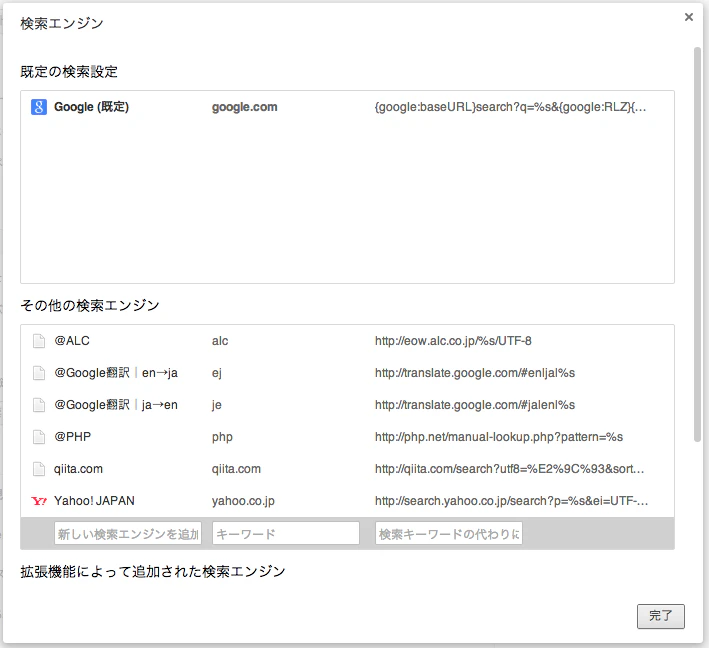Select the Yahoo! JAPAN engine name

(94, 501)
